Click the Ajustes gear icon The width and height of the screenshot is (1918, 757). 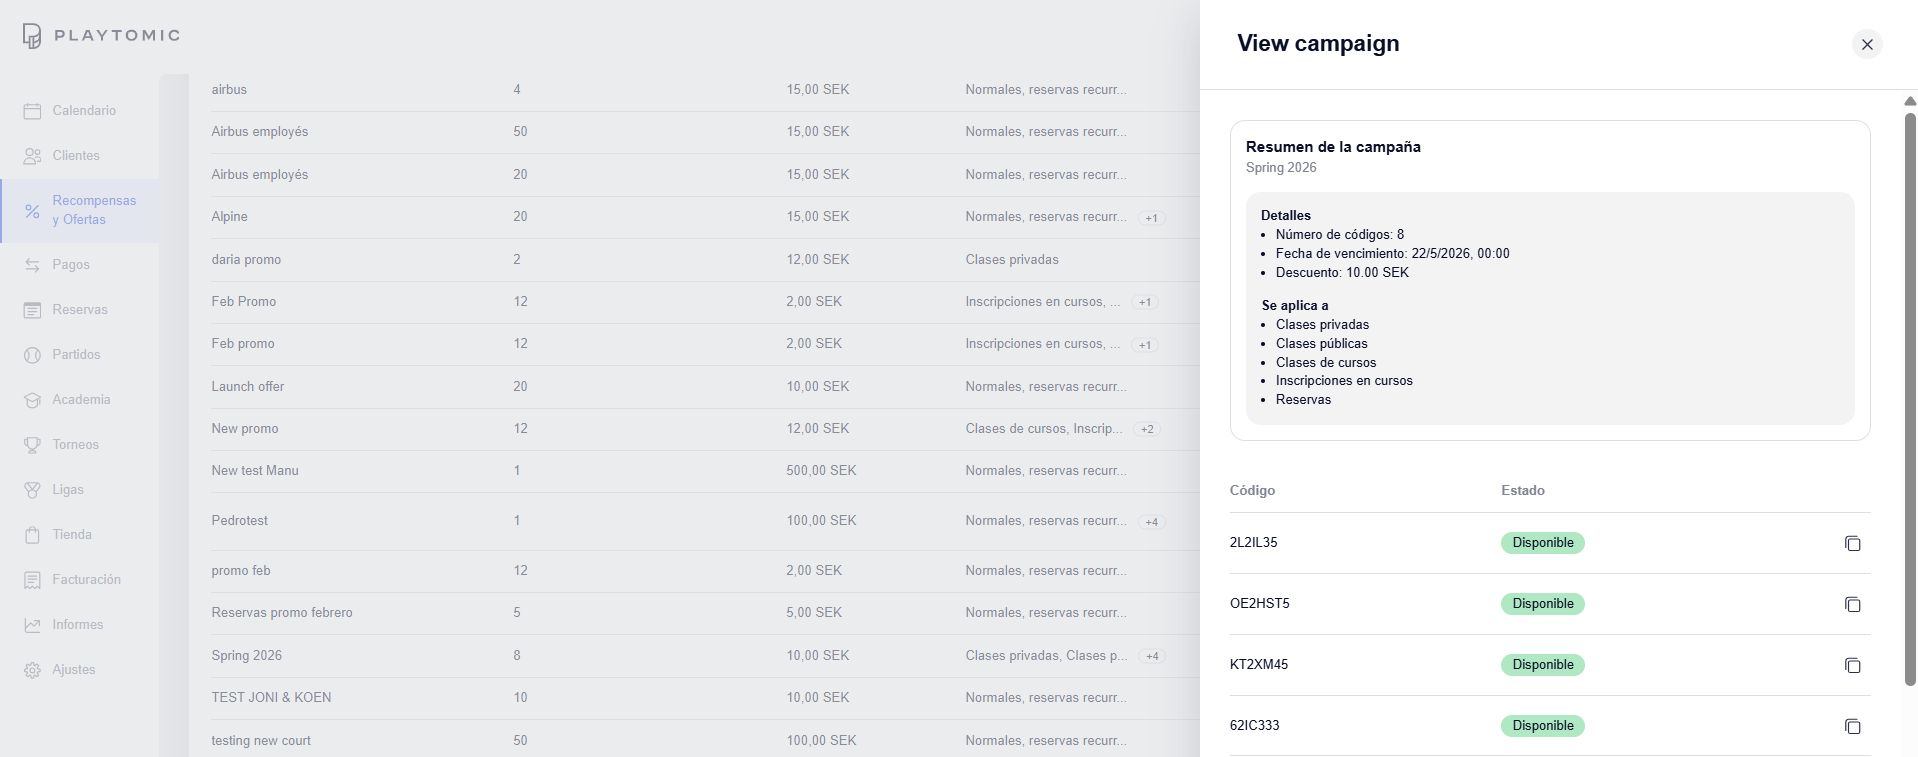(32, 670)
